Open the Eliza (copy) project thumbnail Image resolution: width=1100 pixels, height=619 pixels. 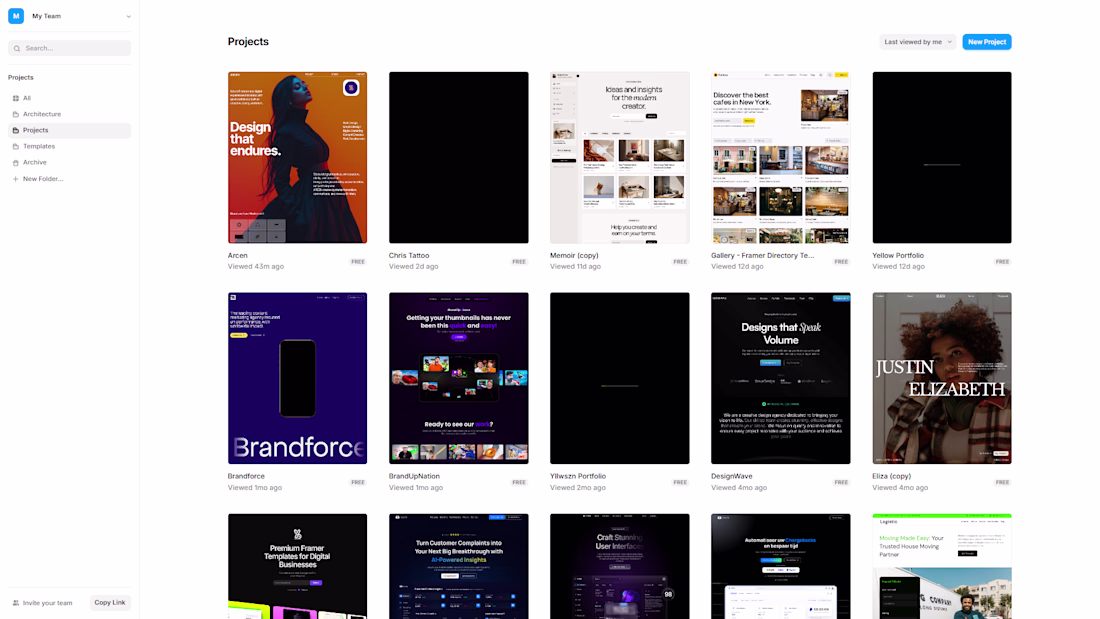942,378
